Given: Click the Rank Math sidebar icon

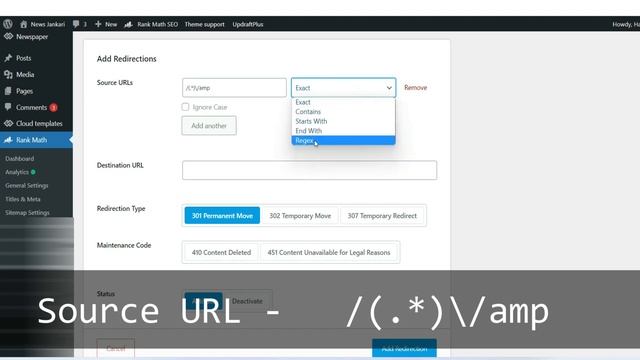Looking at the screenshot, I should 8,140.
